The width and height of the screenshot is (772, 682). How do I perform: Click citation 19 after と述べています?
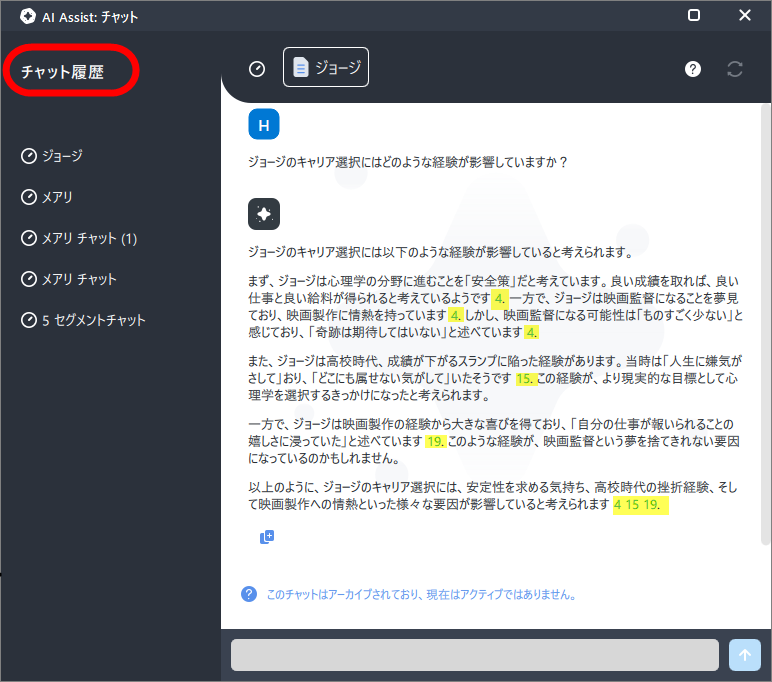tap(435, 442)
